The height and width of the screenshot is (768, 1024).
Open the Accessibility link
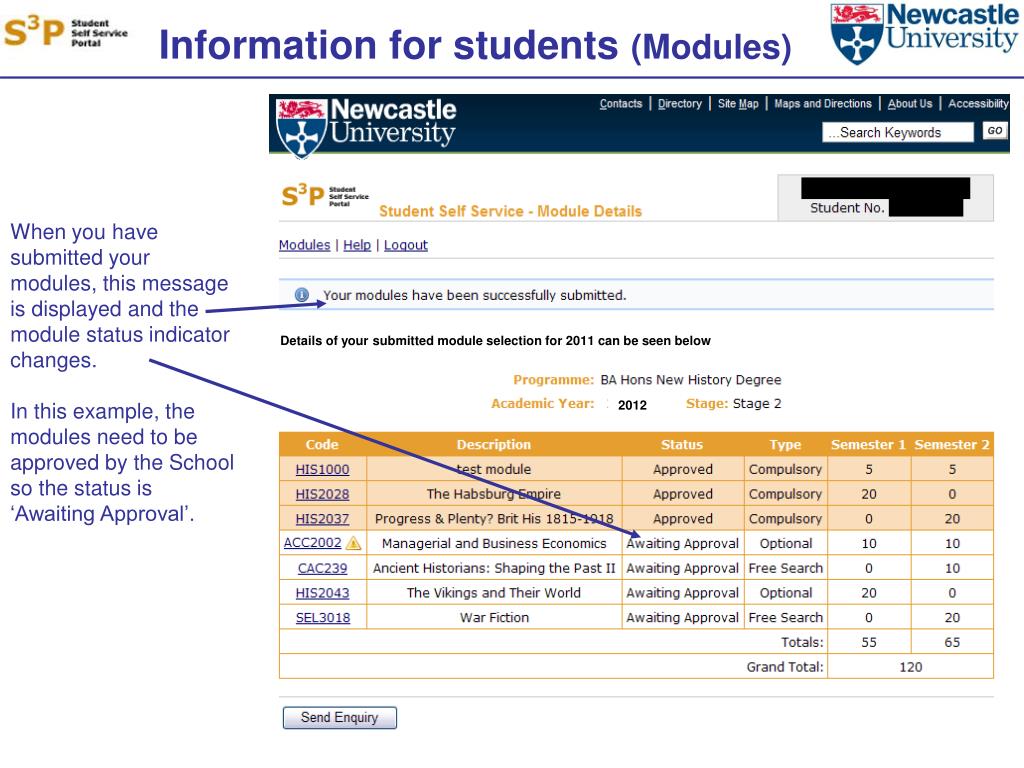(x=978, y=103)
